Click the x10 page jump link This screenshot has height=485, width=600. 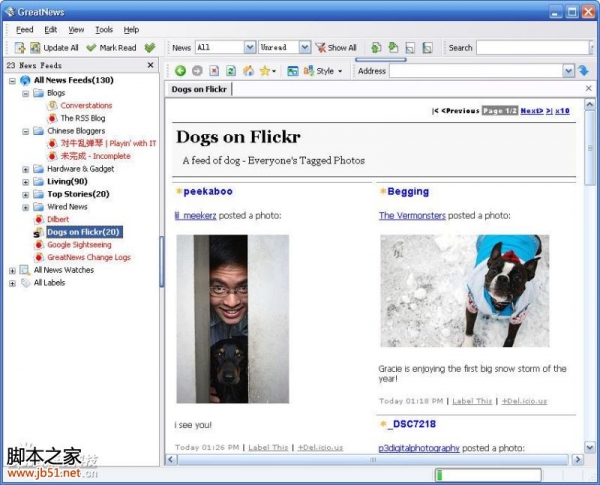coord(562,111)
